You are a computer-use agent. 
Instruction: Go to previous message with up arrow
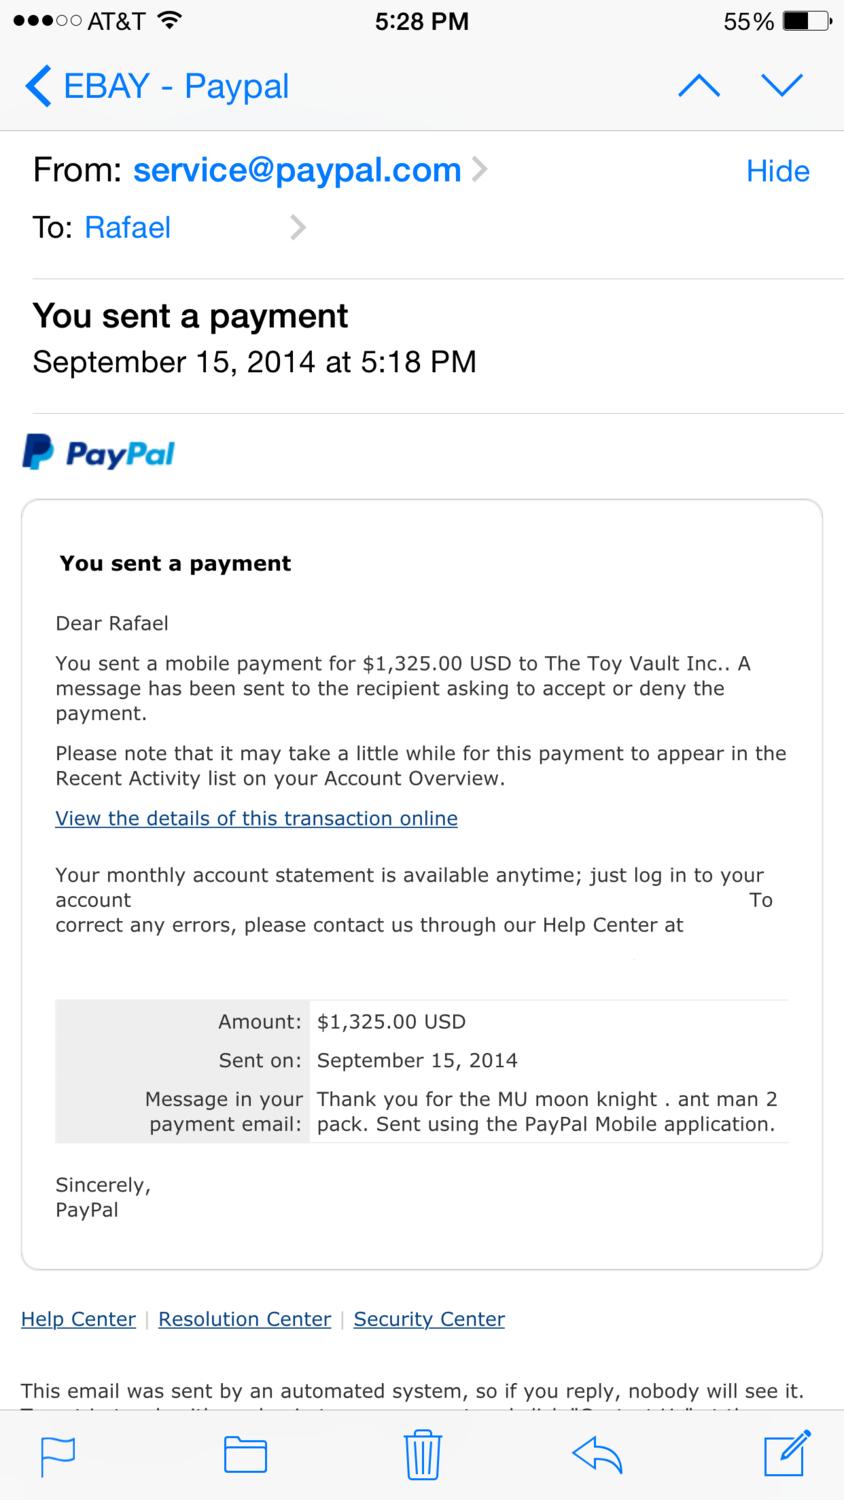[x=699, y=86]
